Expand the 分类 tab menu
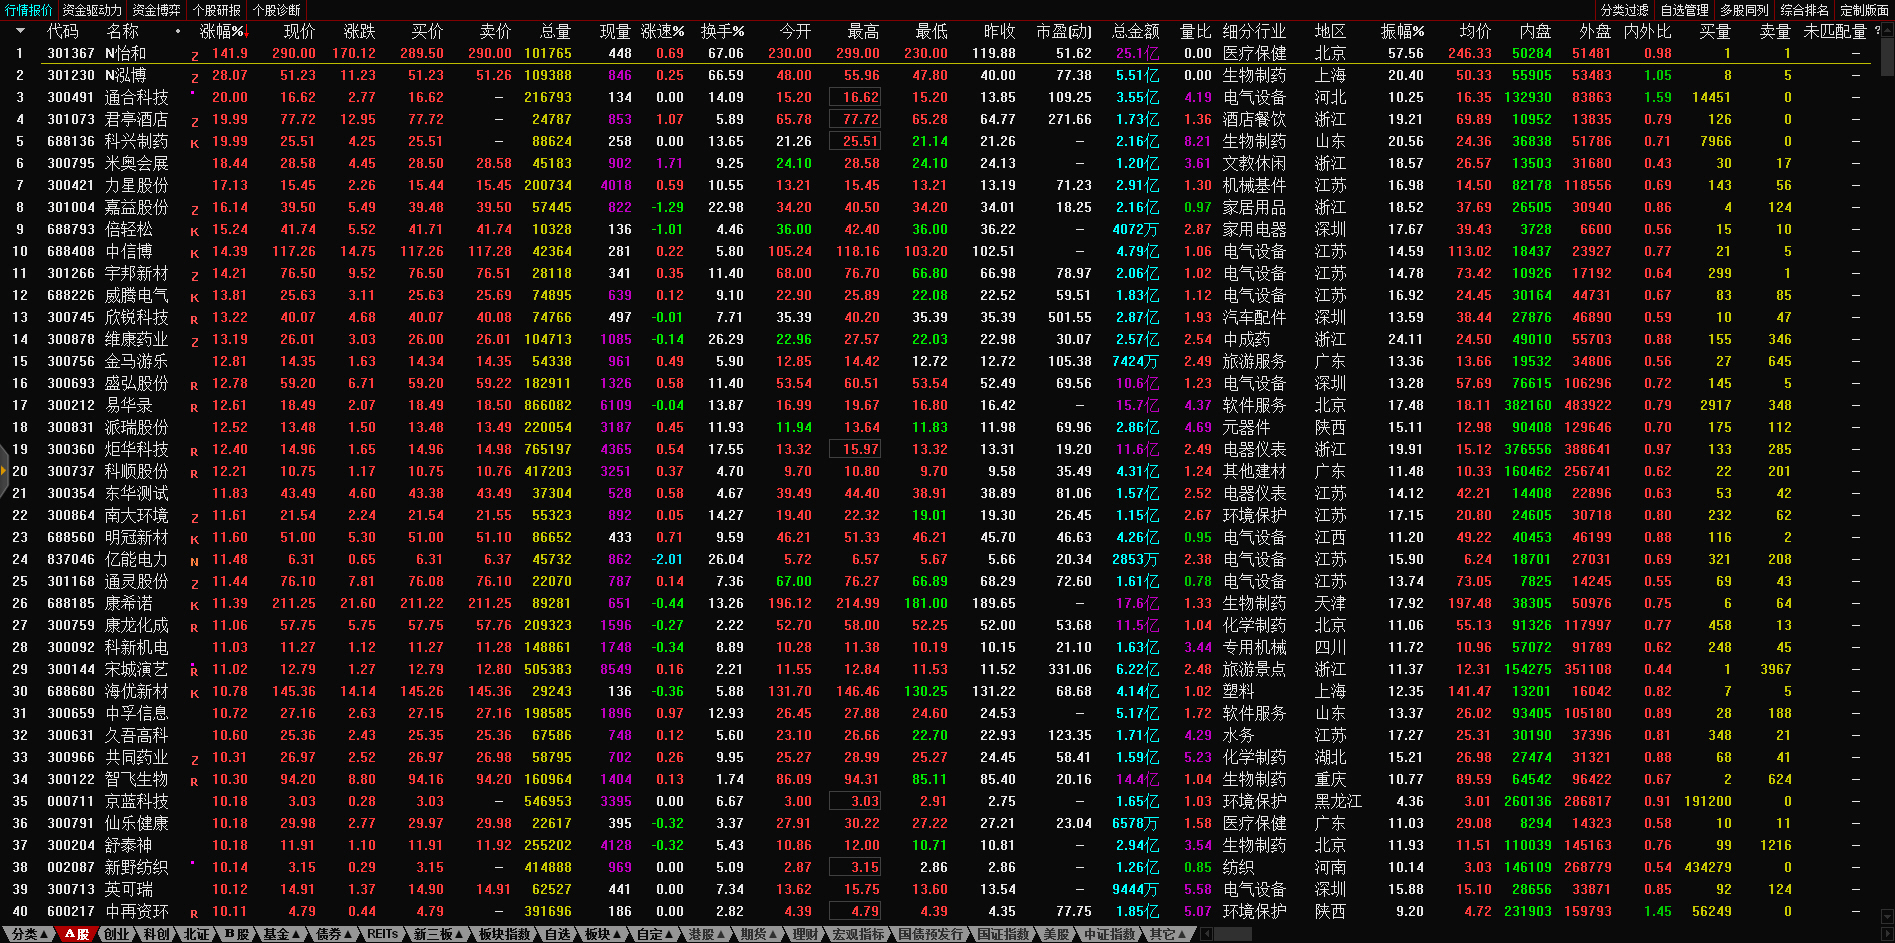The image size is (1895, 943). tap(28, 934)
